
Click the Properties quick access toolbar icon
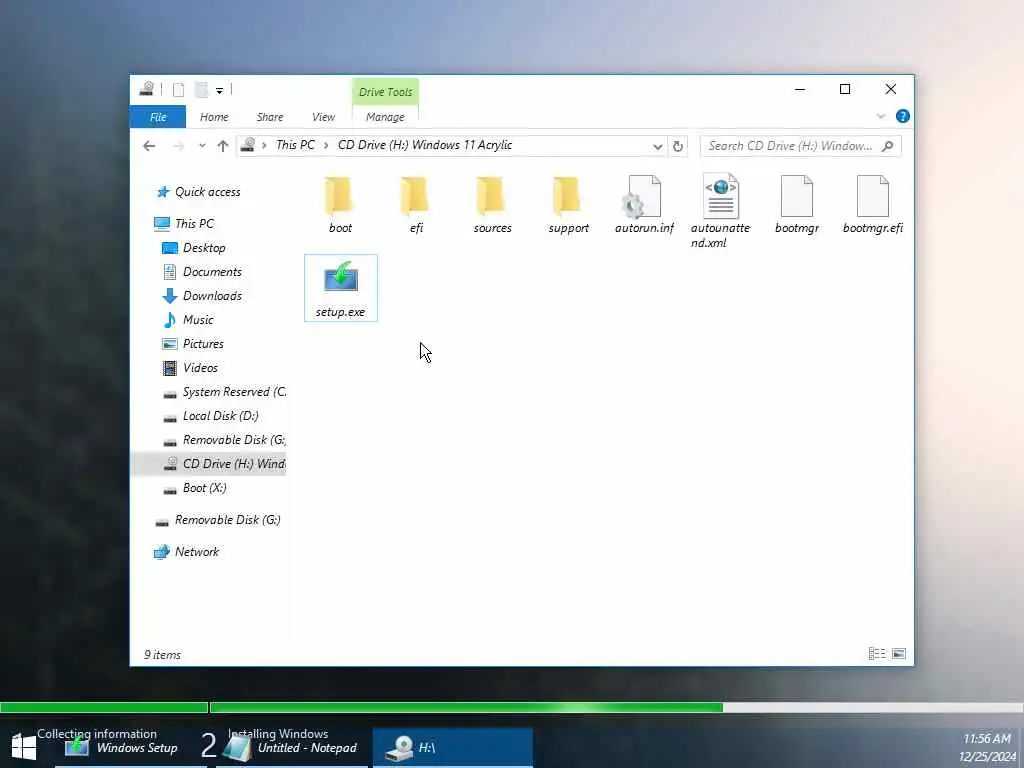point(178,90)
